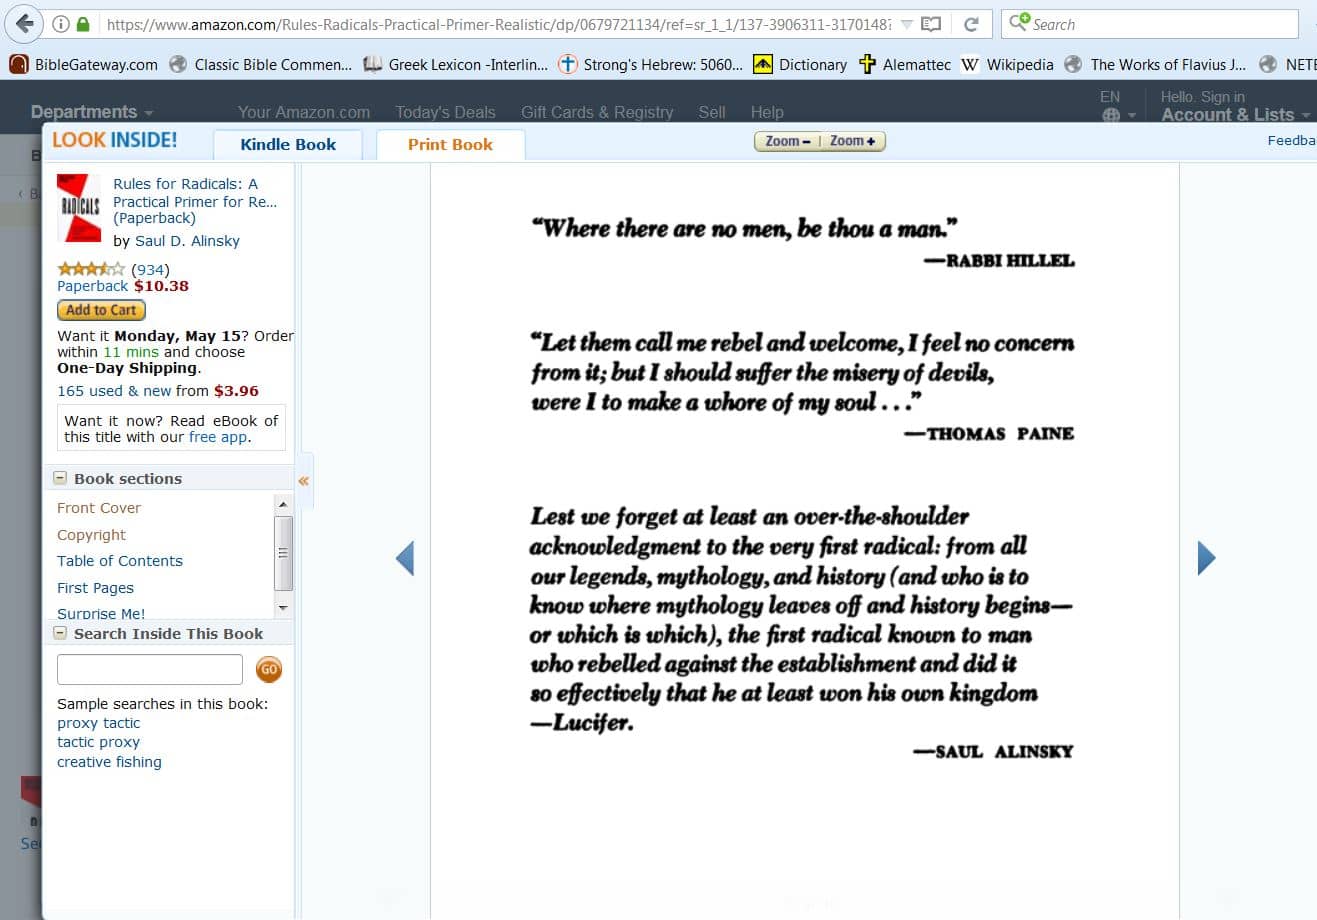Screen dimensions: 1317x920
Task: Open the Departments dropdown menu
Action: pyautogui.click(x=92, y=112)
